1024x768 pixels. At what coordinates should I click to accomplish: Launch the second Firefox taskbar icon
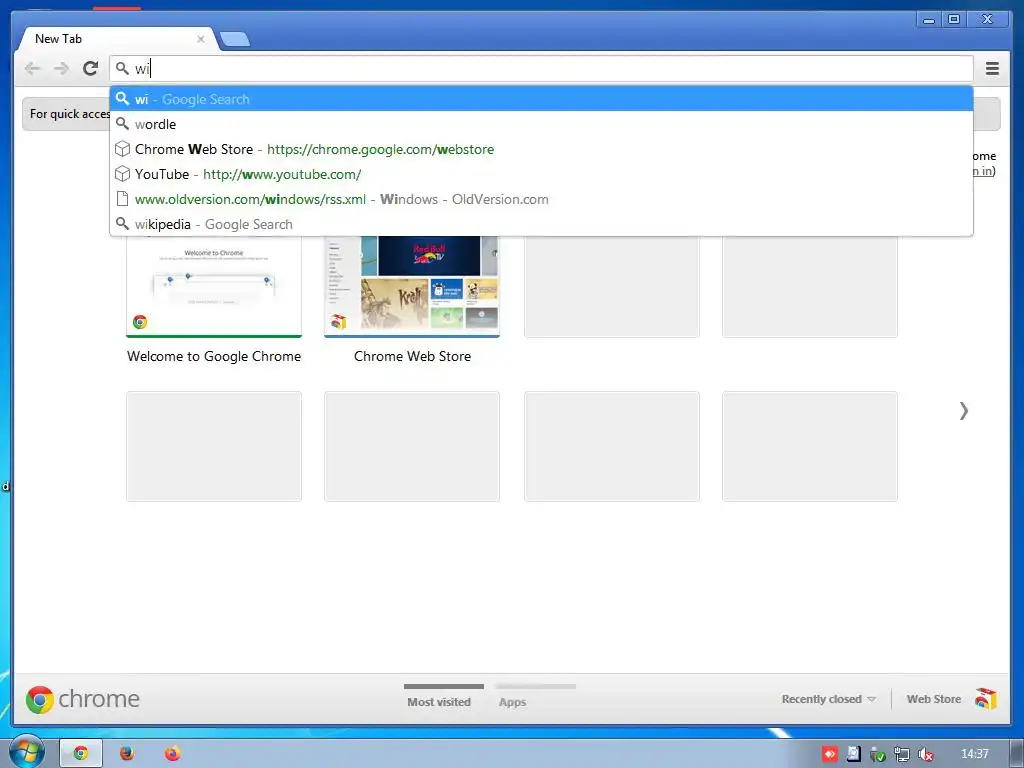tap(172, 753)
